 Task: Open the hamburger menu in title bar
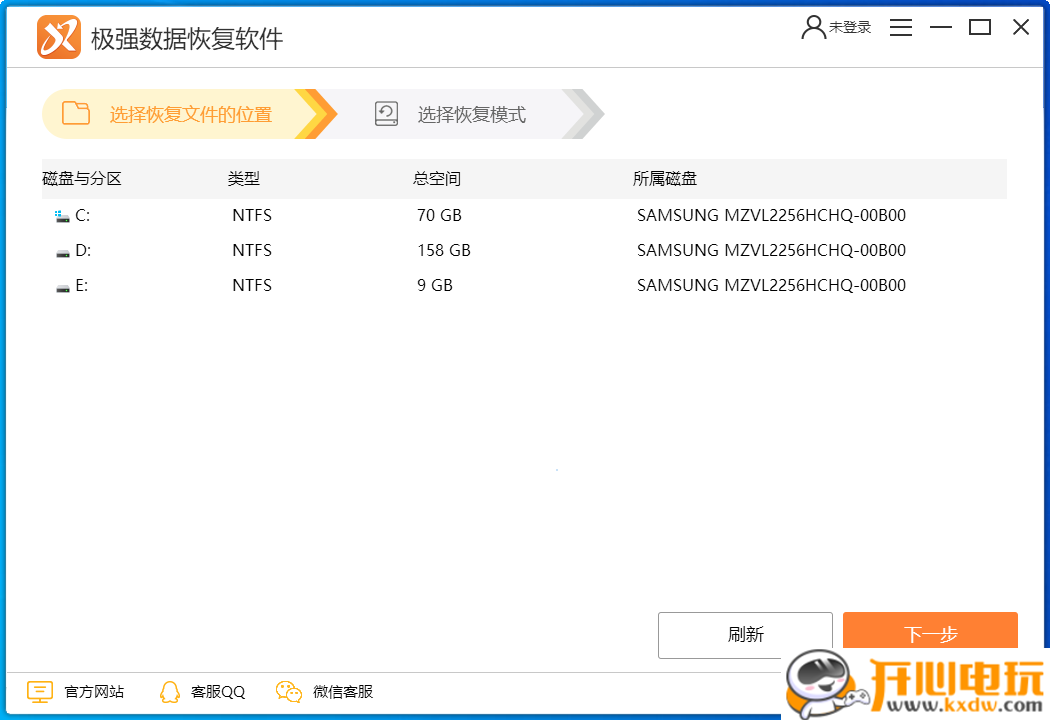click(900, 27)
